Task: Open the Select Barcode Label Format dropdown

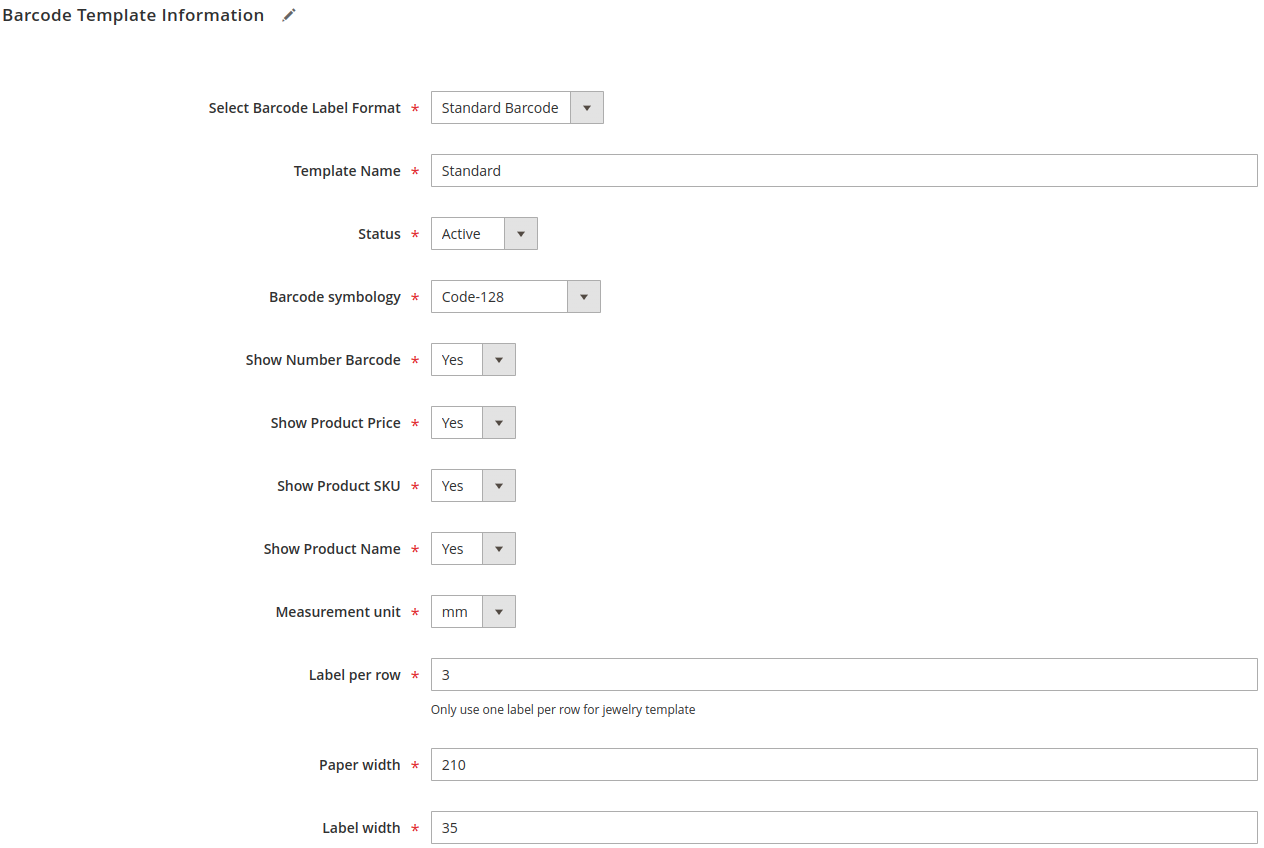Action: [517, 108]
